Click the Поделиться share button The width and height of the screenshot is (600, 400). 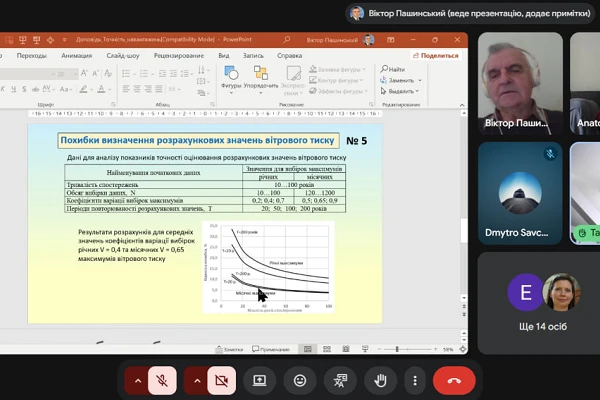tap(436, 56)
